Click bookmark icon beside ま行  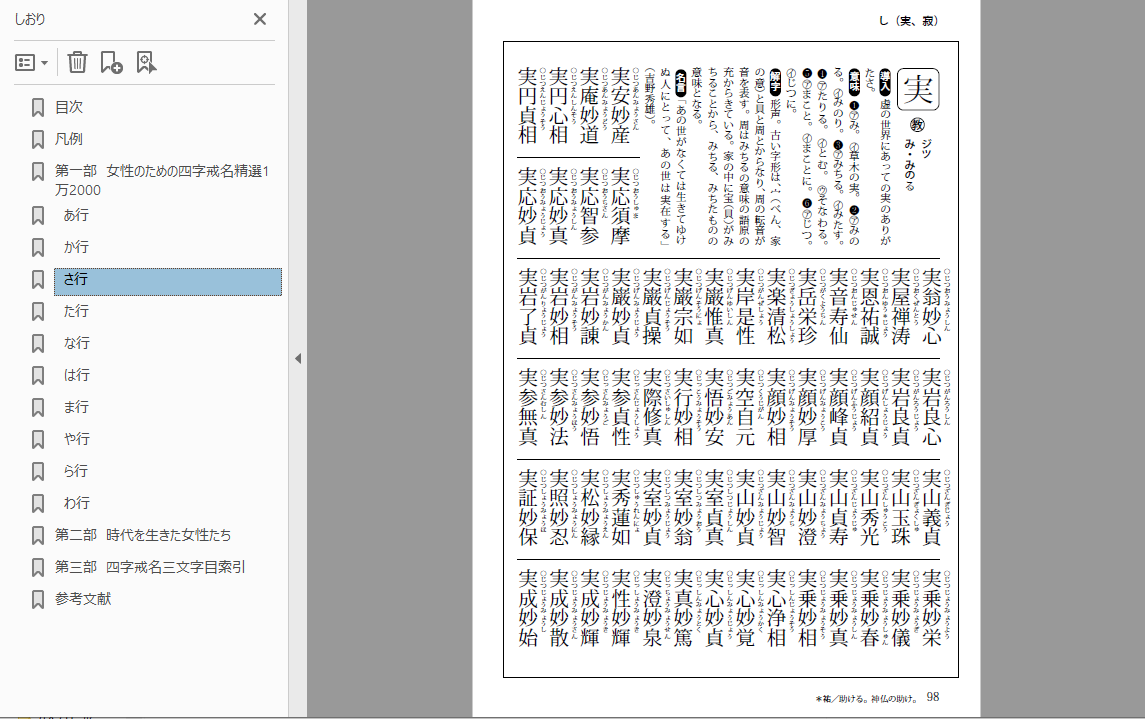[x=38, y=407]
